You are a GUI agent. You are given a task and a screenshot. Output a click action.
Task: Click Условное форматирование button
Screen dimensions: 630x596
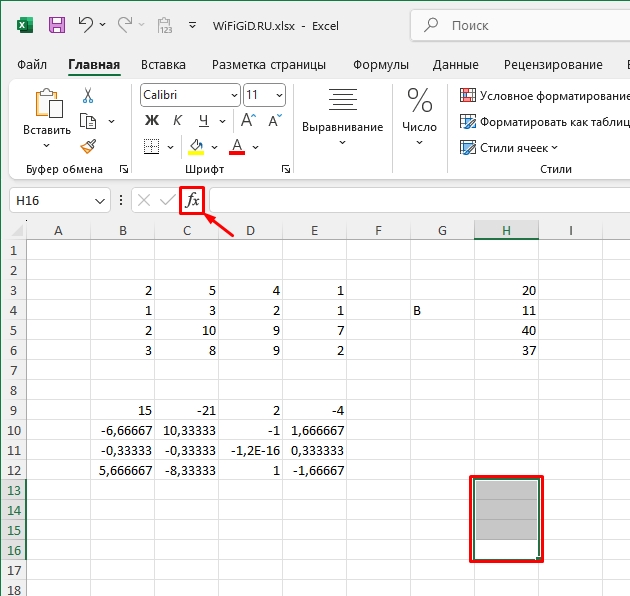pos(544,96)
